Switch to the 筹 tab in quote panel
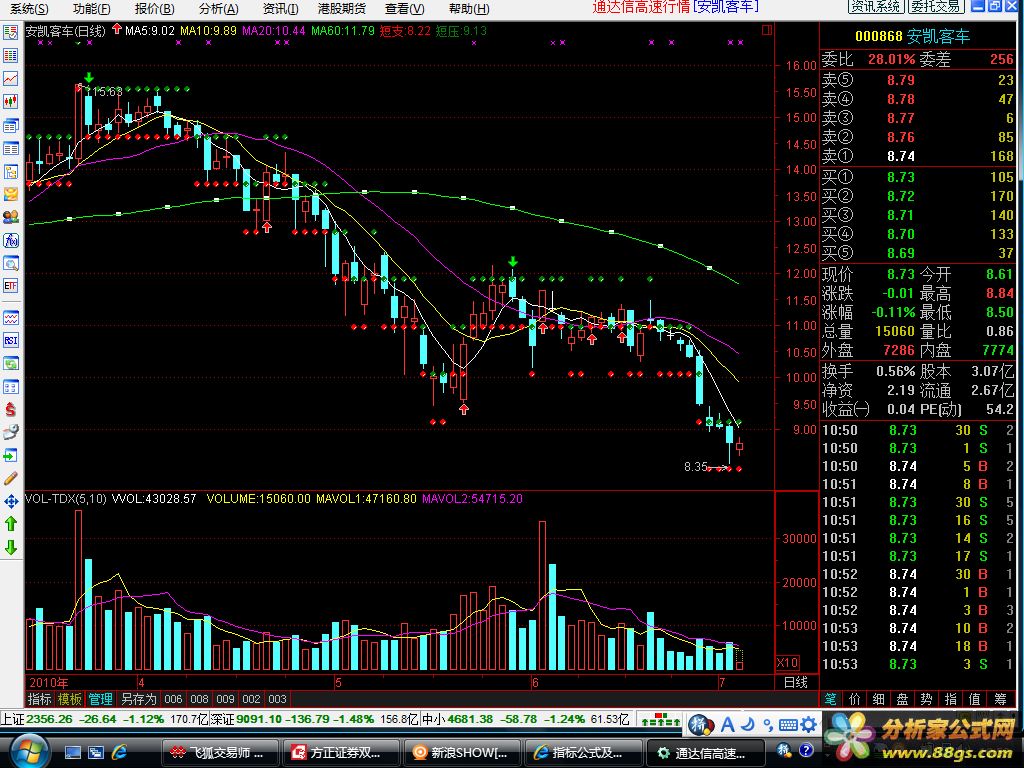The image size is (1024, 768). [x=1000, y=699]
